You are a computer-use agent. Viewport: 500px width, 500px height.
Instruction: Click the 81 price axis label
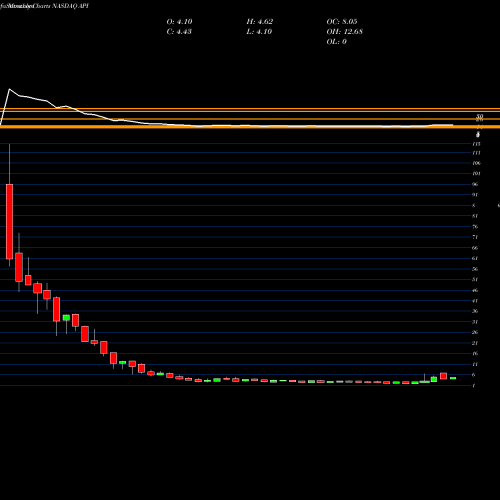click(x=475, y=216)
